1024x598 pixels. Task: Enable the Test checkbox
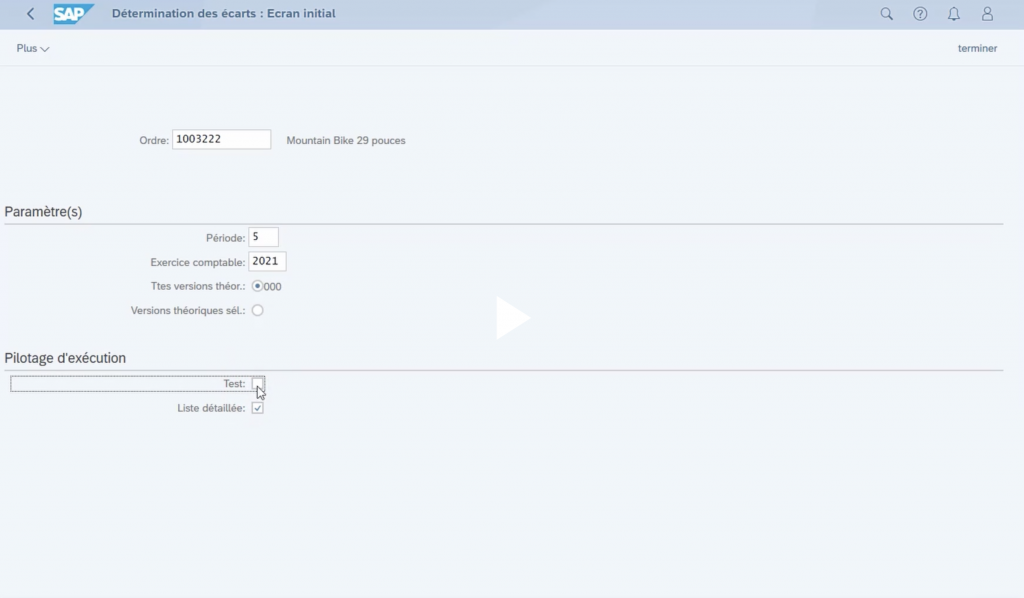258,383
